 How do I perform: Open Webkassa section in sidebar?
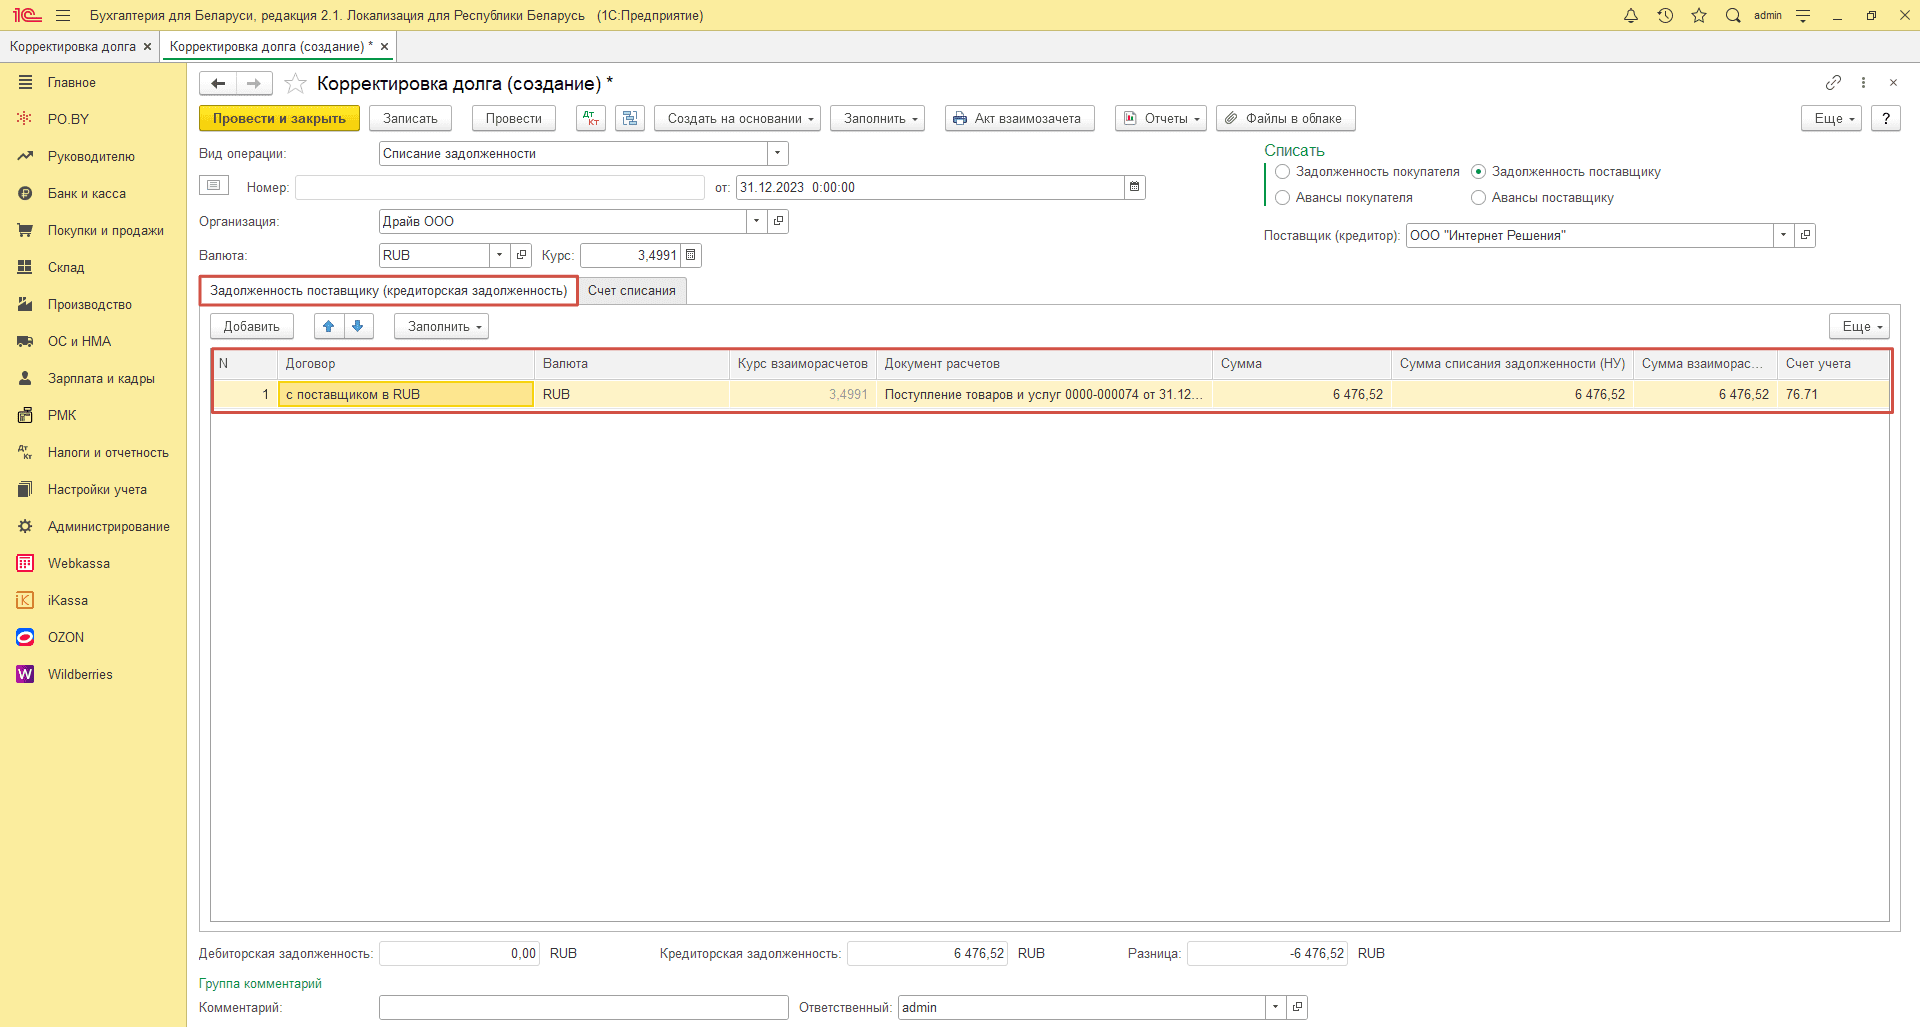point(79,563)
